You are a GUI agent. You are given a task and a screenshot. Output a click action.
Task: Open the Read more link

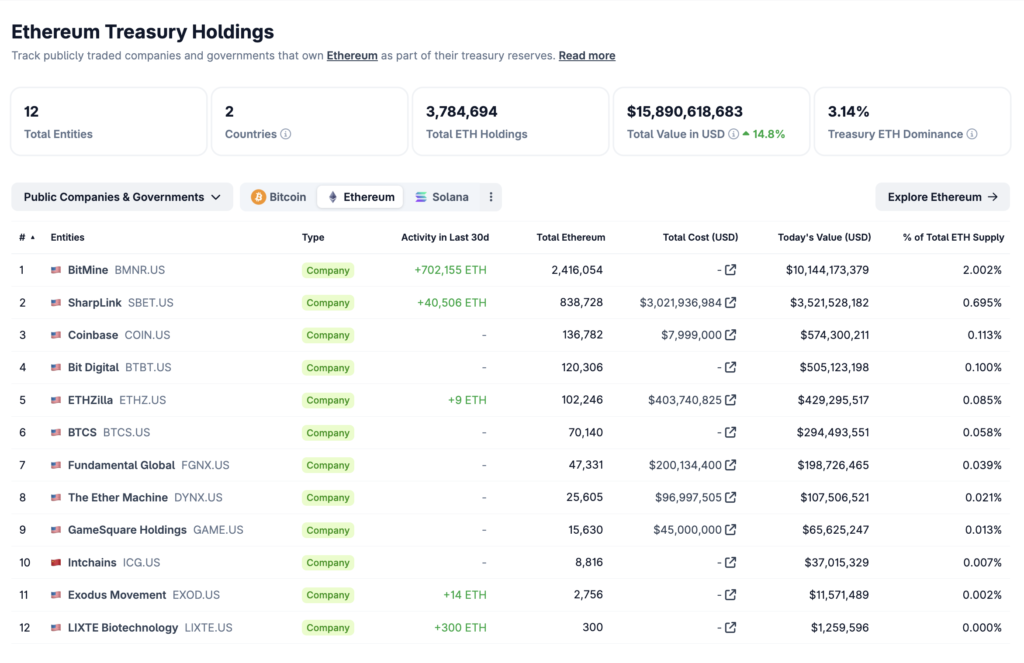coord(587,55)
